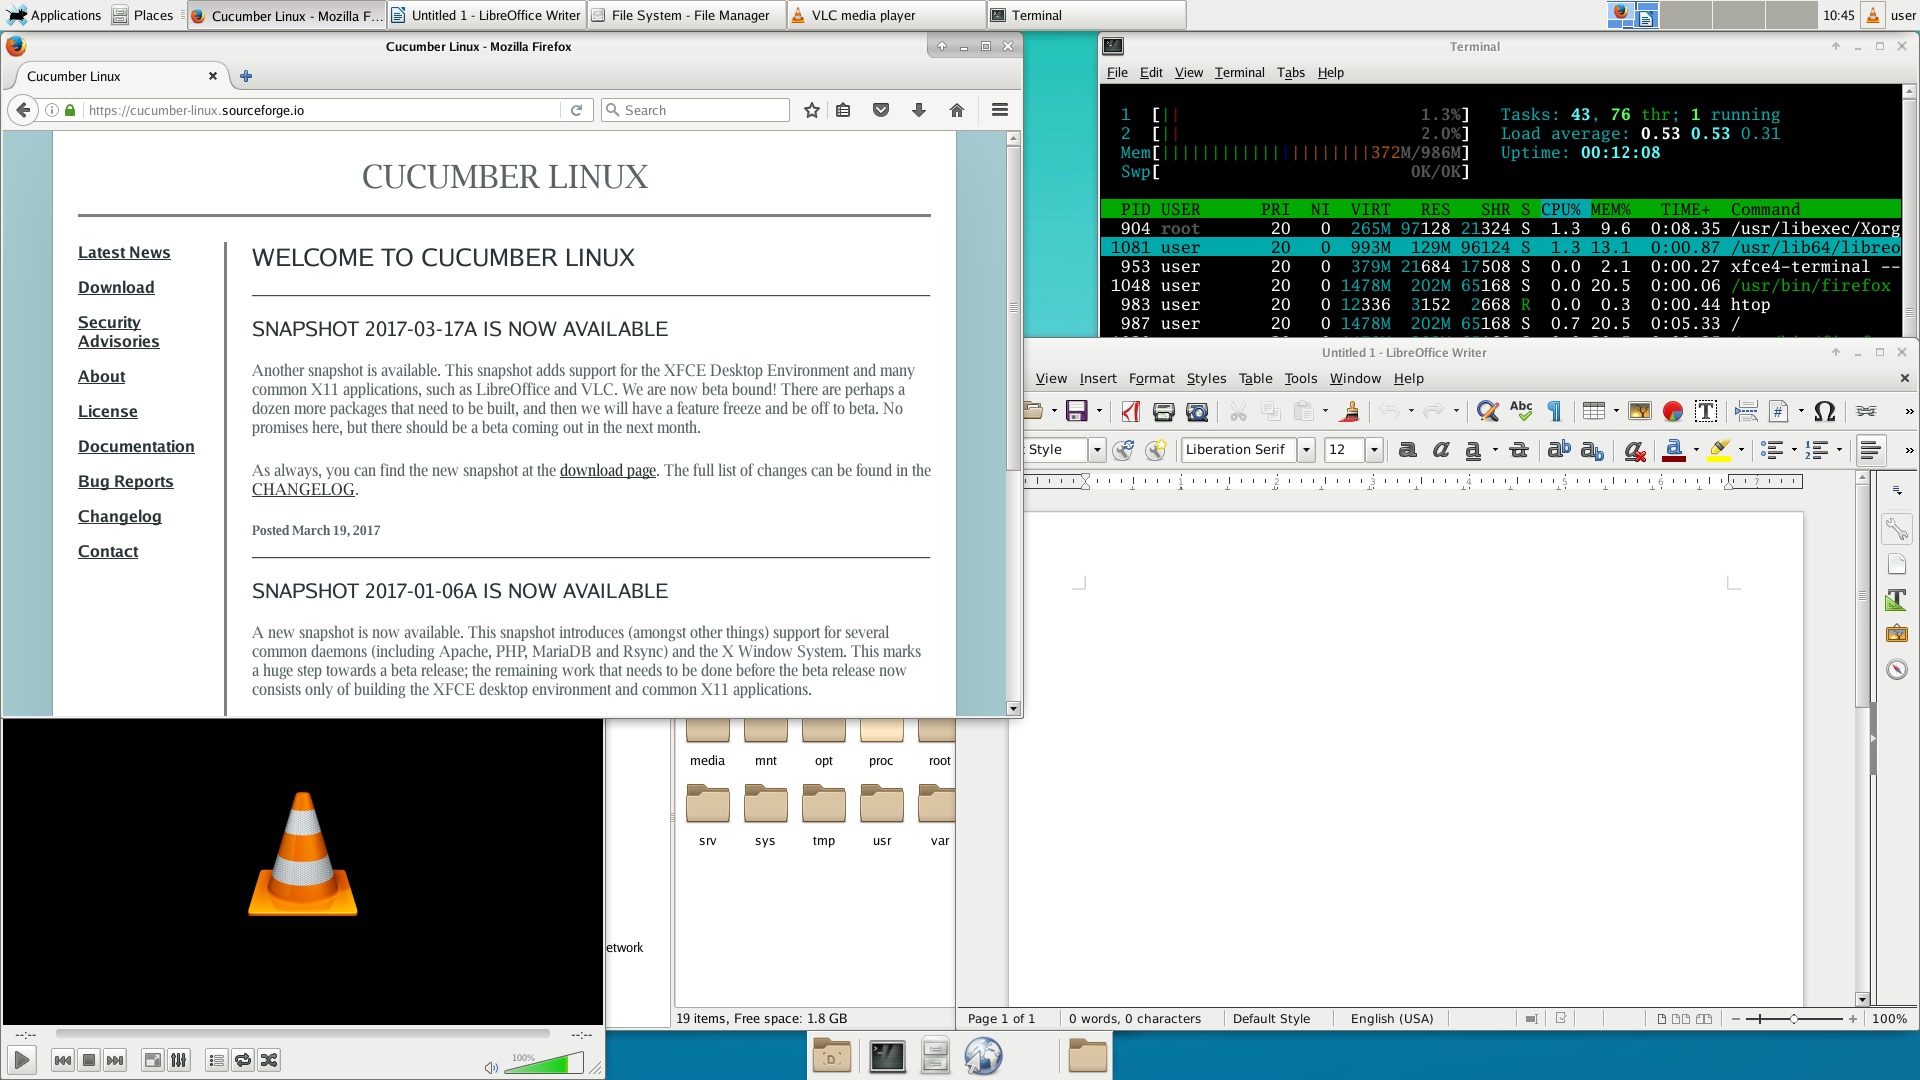The height and width of the screenshot is (1080, 1920).
Task: Click the Firefox Search input field
Action: (x=700, y=110)
